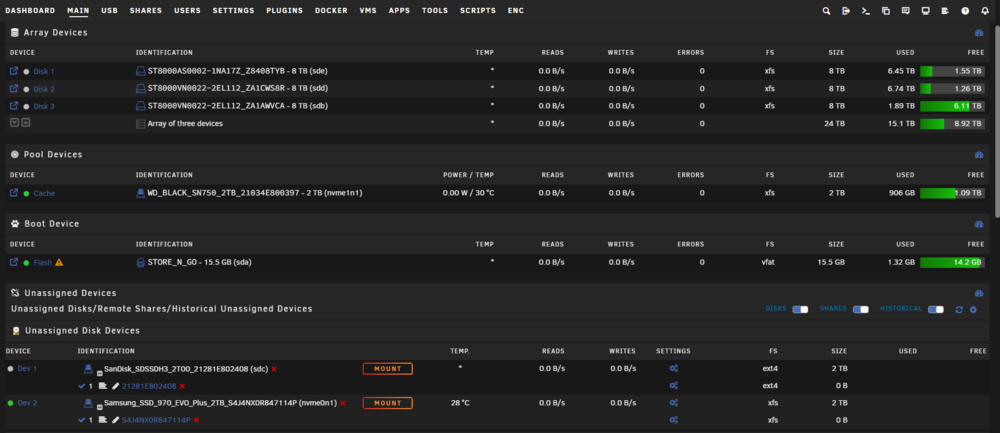Collapse the SanDisk sdc partition list

point(99,372)
